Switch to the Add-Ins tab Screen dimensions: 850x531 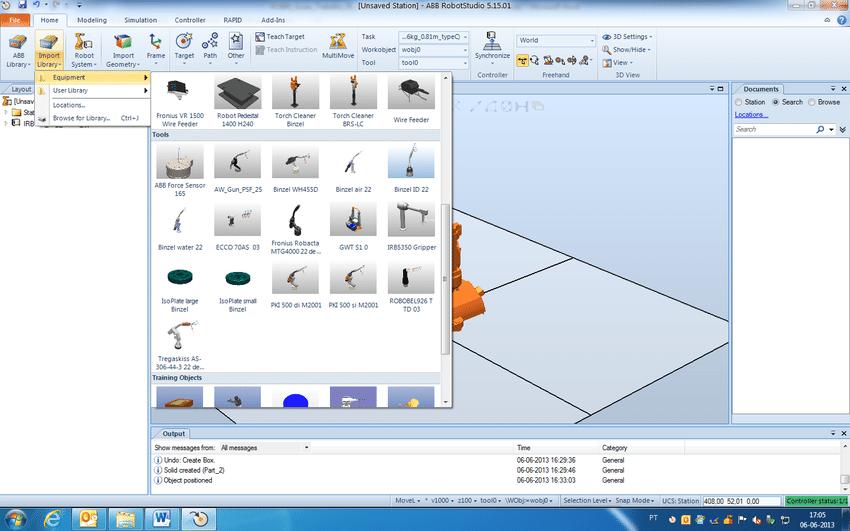(273, 20)
